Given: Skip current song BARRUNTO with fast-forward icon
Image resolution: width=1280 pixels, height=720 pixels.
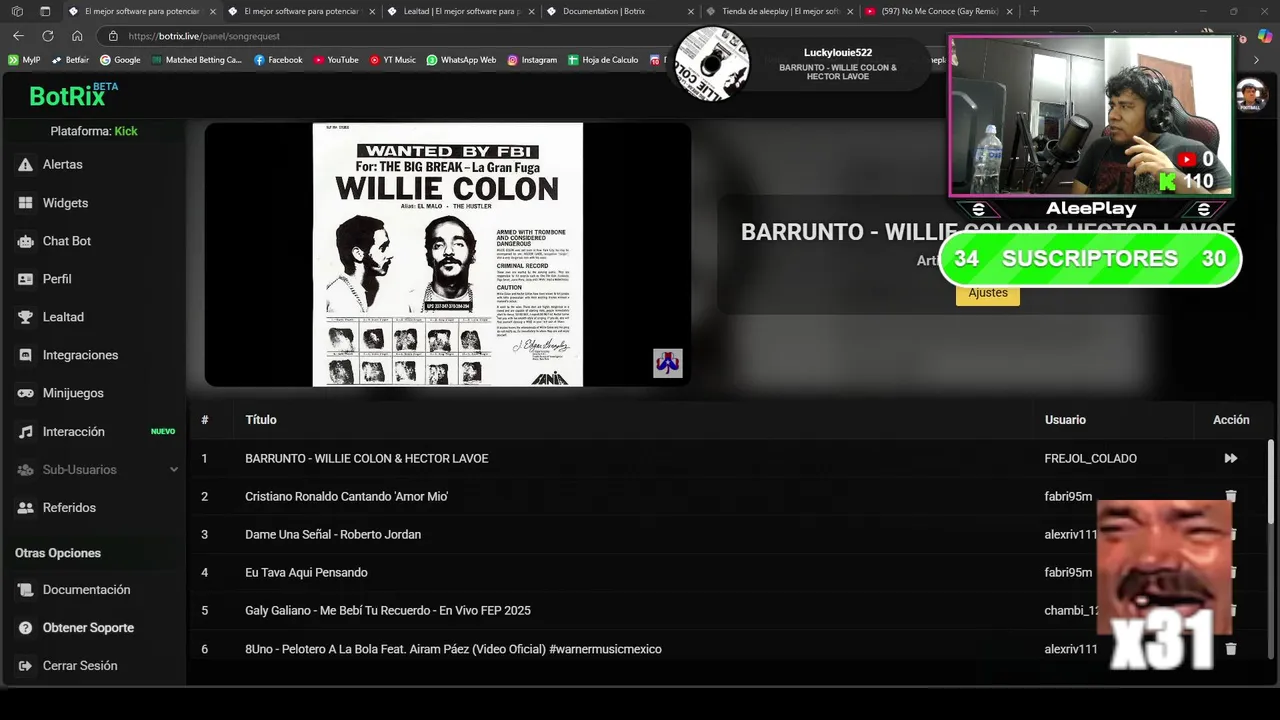Looking at the screenshot, I should click(1231, 458).
